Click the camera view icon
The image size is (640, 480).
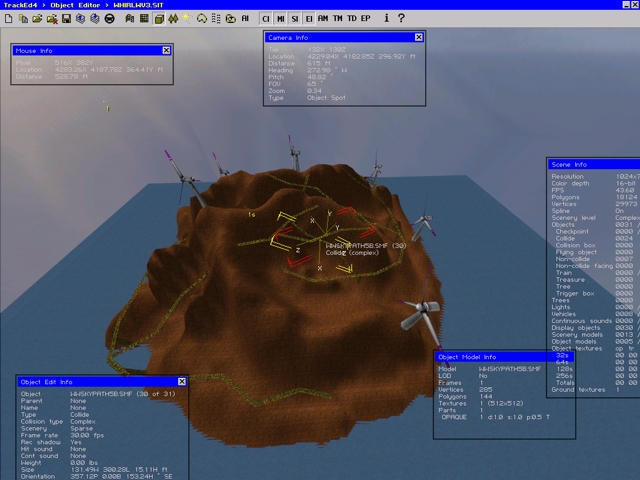[x=231, y=19]
